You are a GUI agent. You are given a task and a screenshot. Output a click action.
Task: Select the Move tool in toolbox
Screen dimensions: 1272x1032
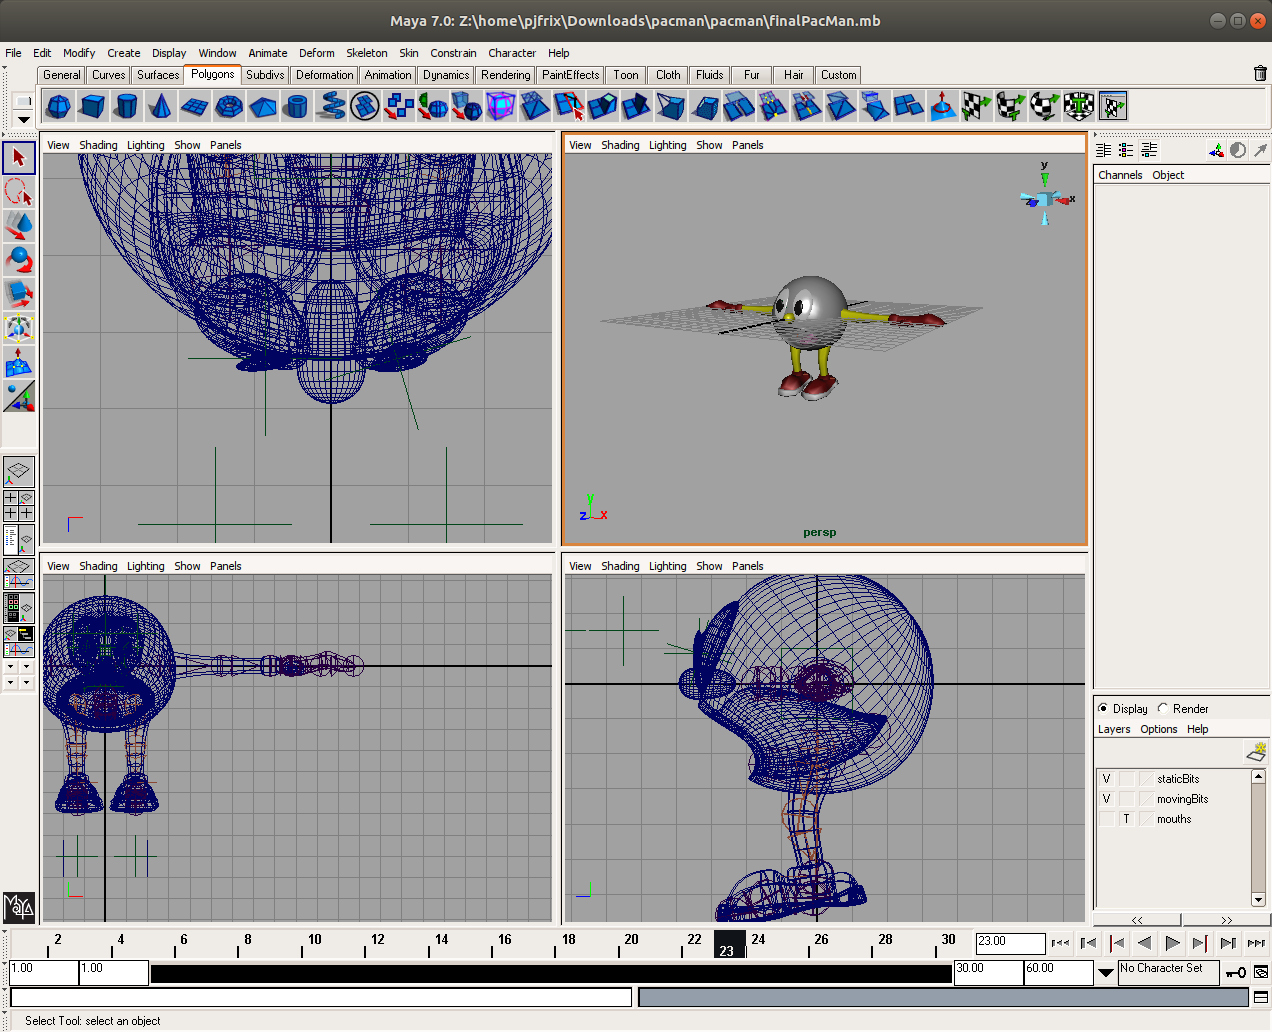coord(19,226)
